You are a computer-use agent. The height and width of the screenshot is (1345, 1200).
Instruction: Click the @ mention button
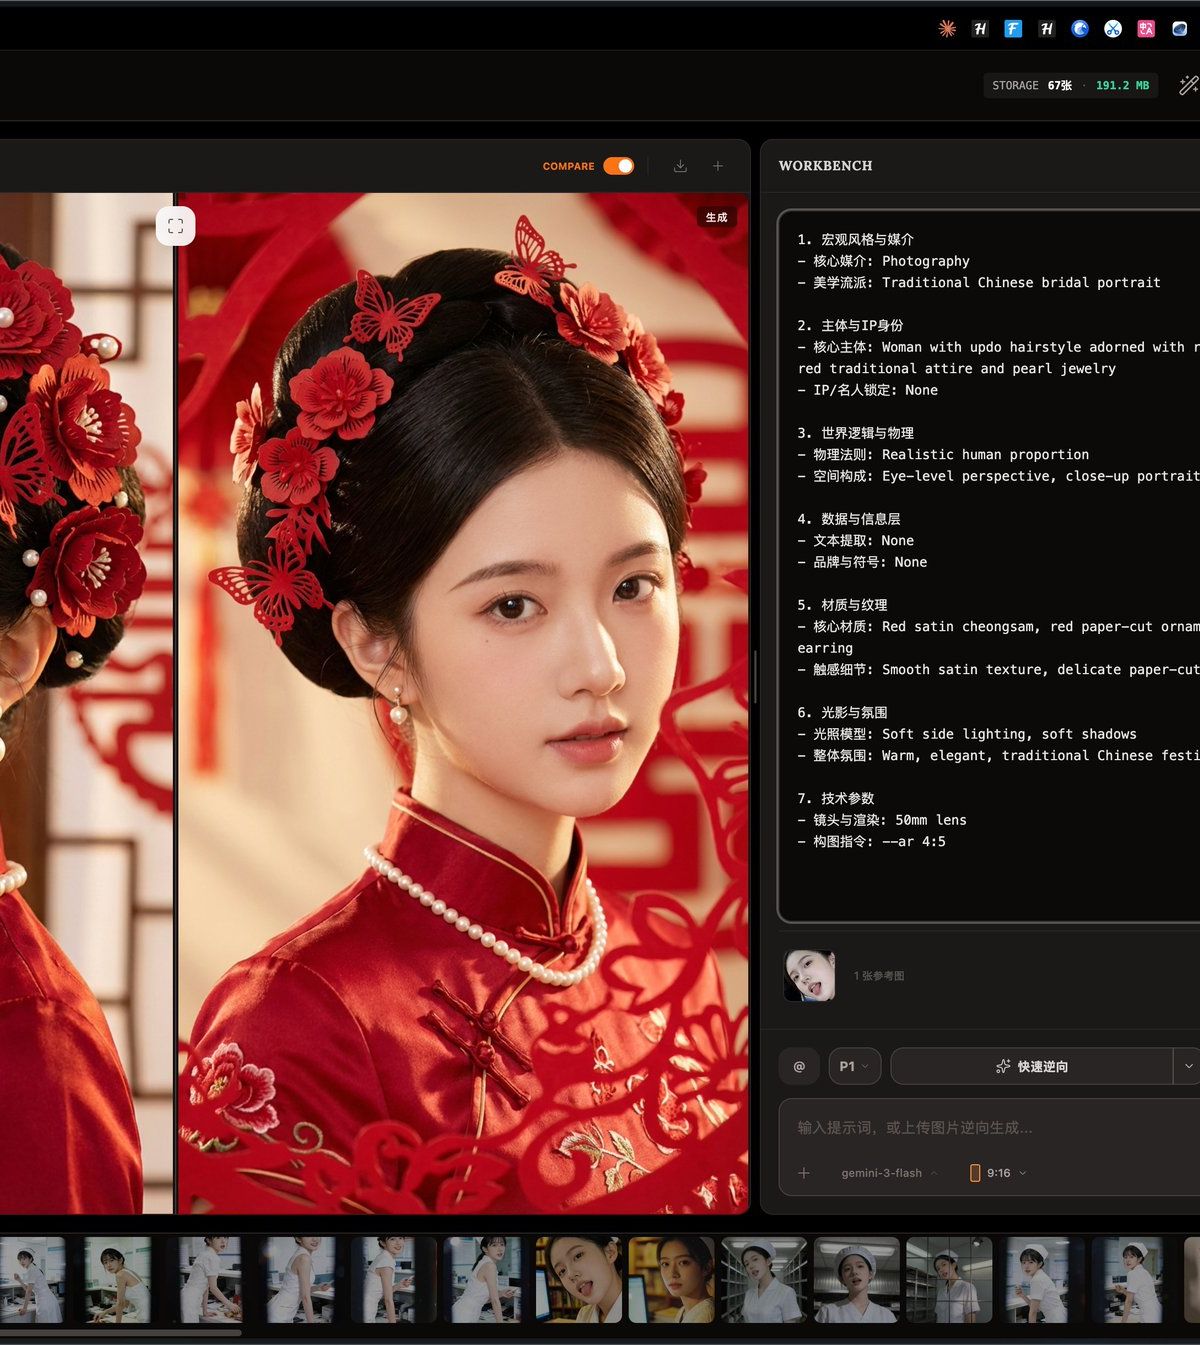tap(799, 1067)
